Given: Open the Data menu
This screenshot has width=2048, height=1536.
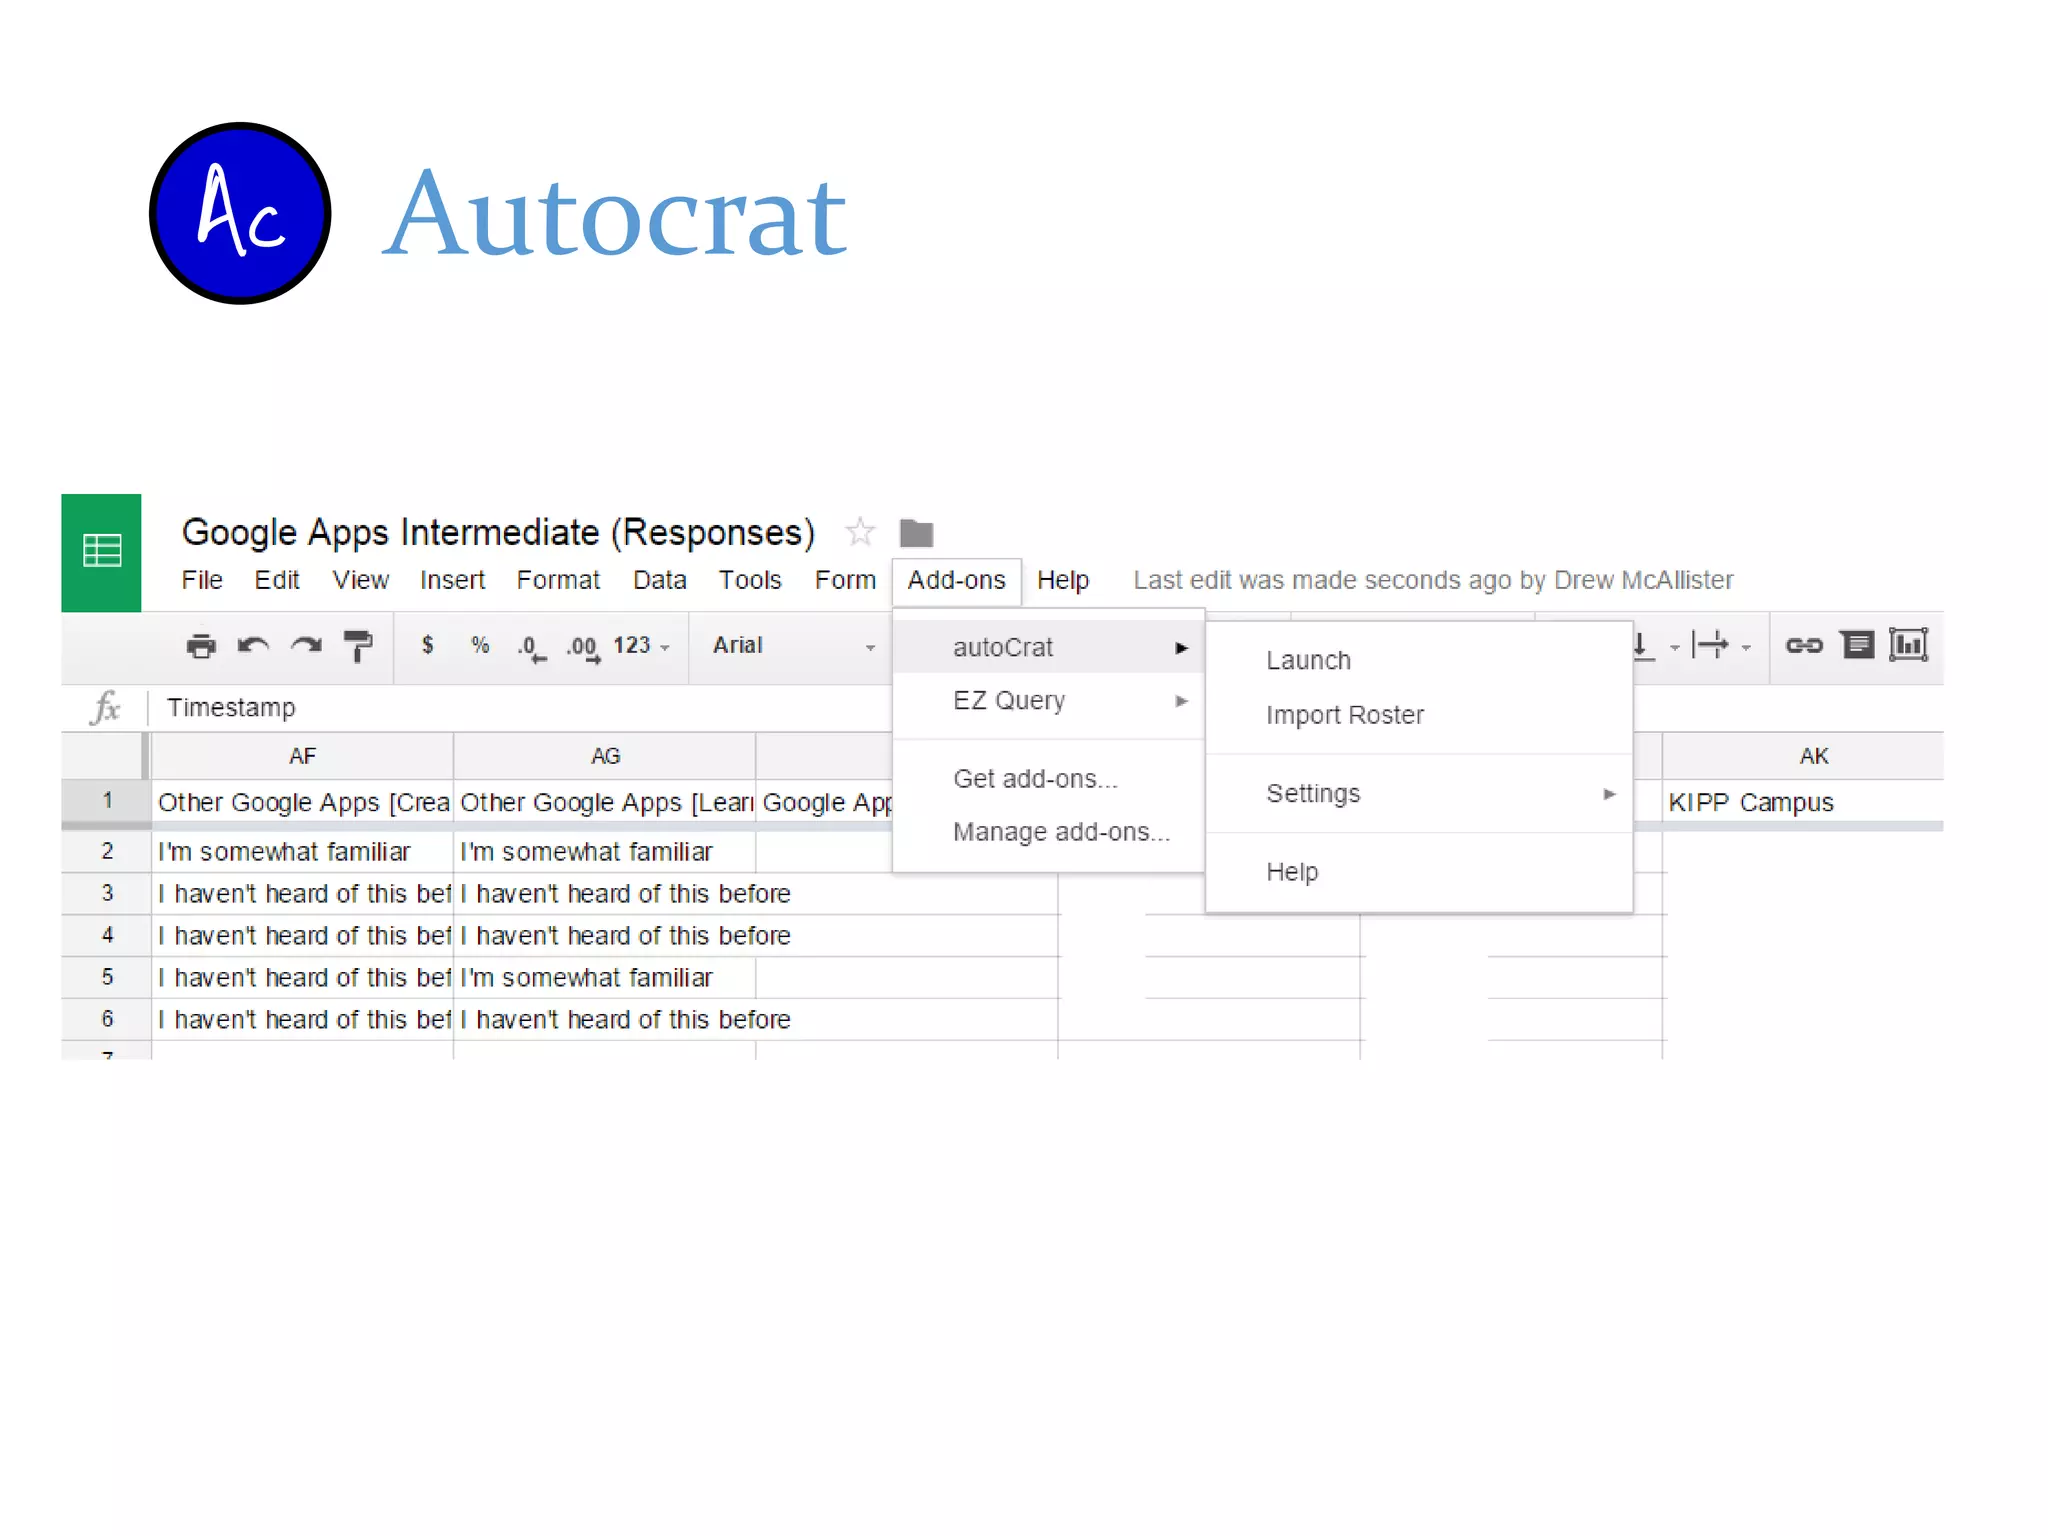Looking at the screenshot, I should tap(660, 580).
